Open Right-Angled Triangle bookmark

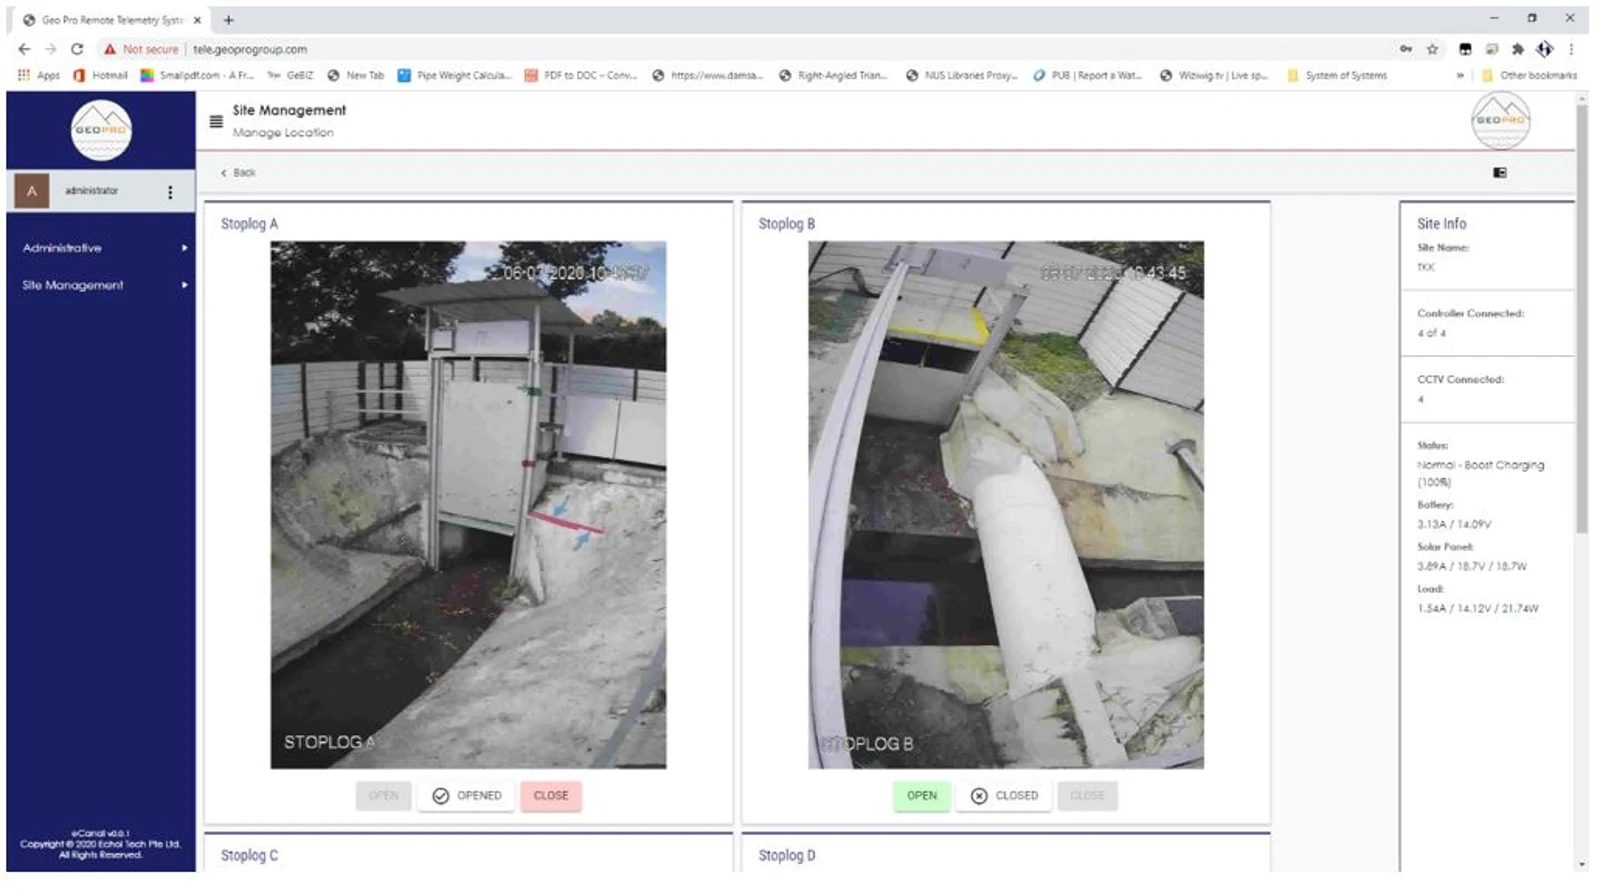[833, 75]
